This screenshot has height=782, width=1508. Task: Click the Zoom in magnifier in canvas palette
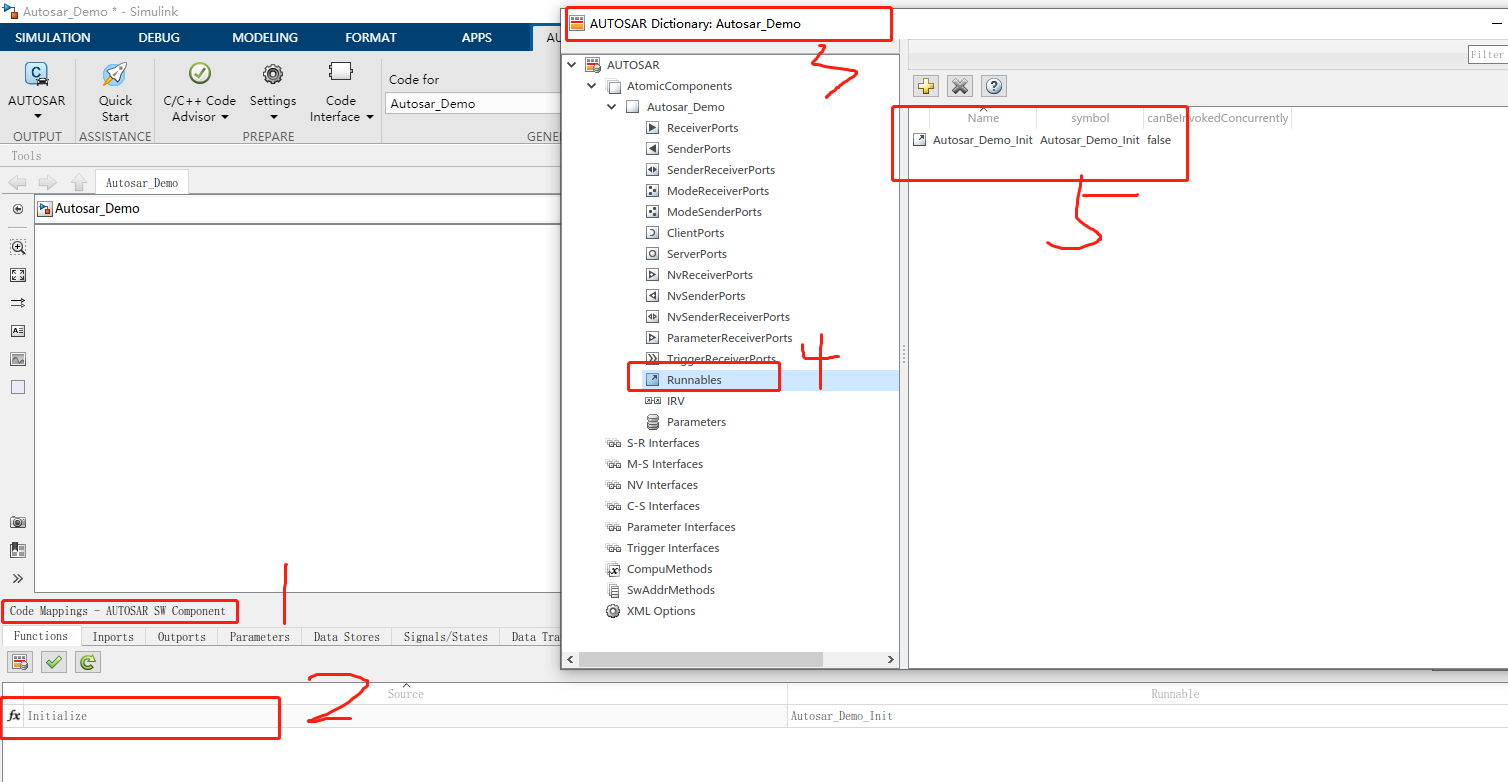coord(18,247)
